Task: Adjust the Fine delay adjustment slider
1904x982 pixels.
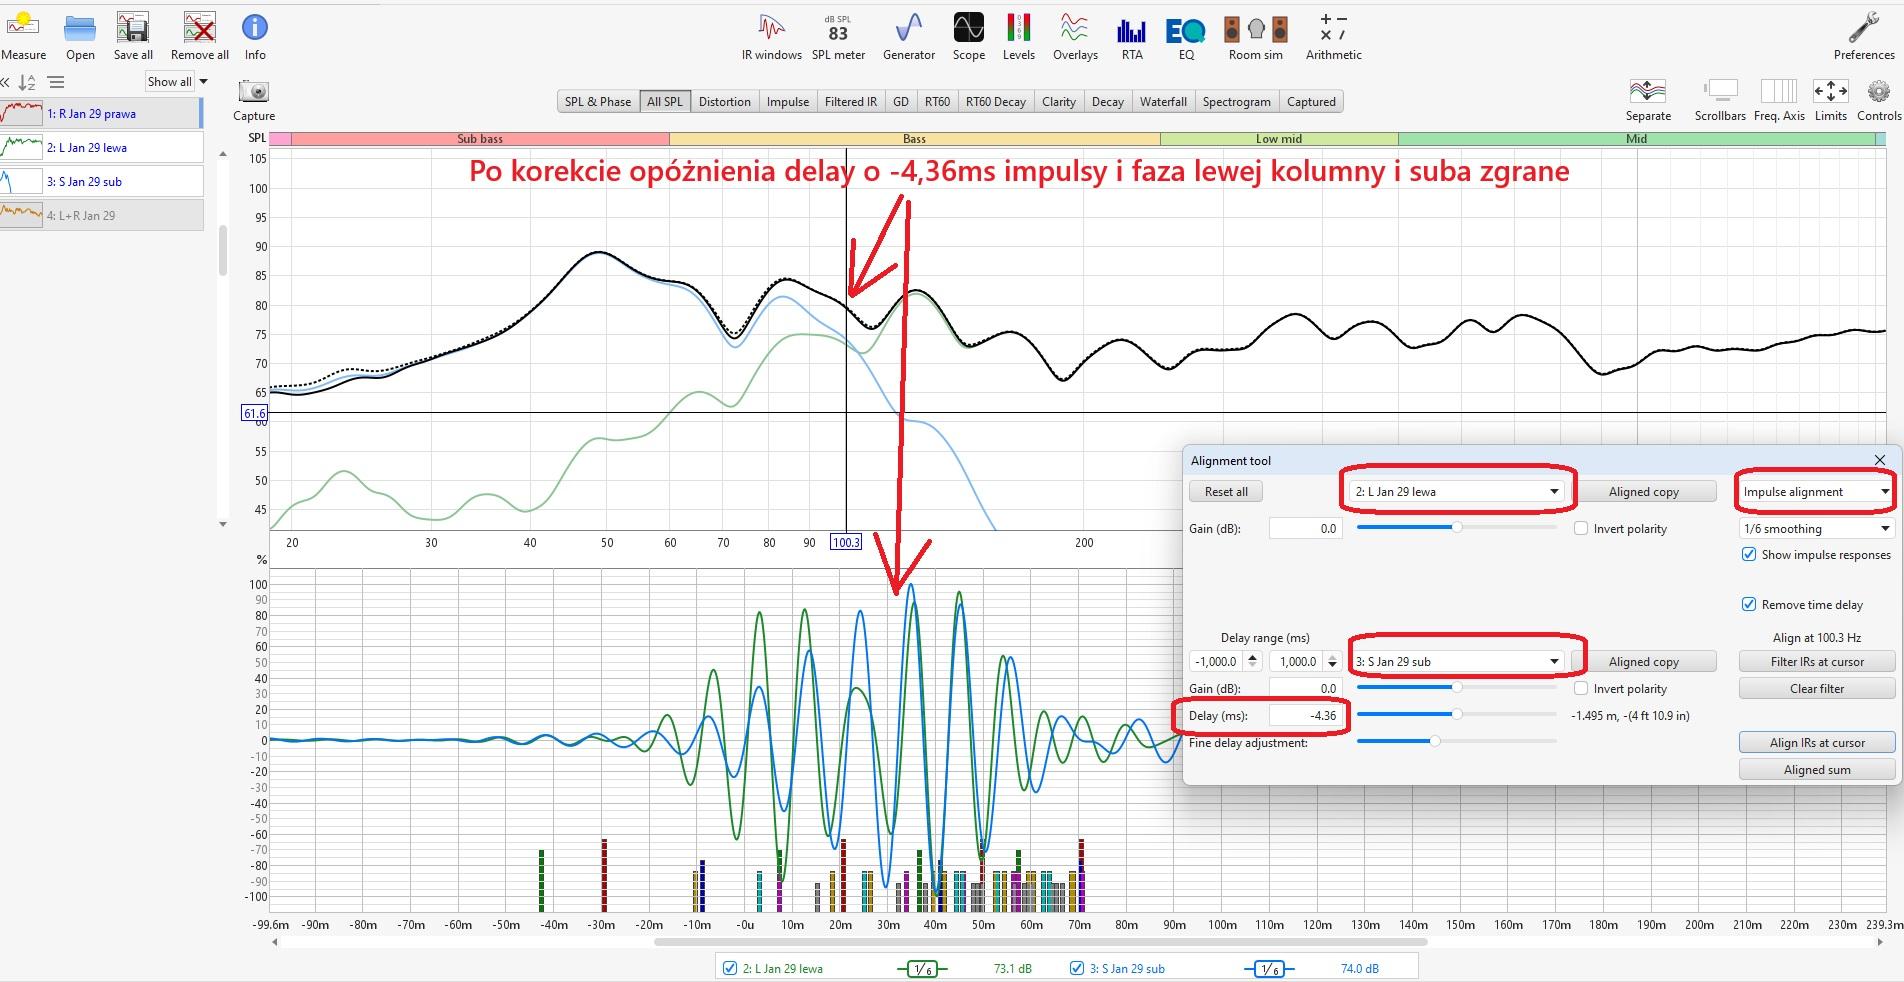Action: coord(1435,741)
